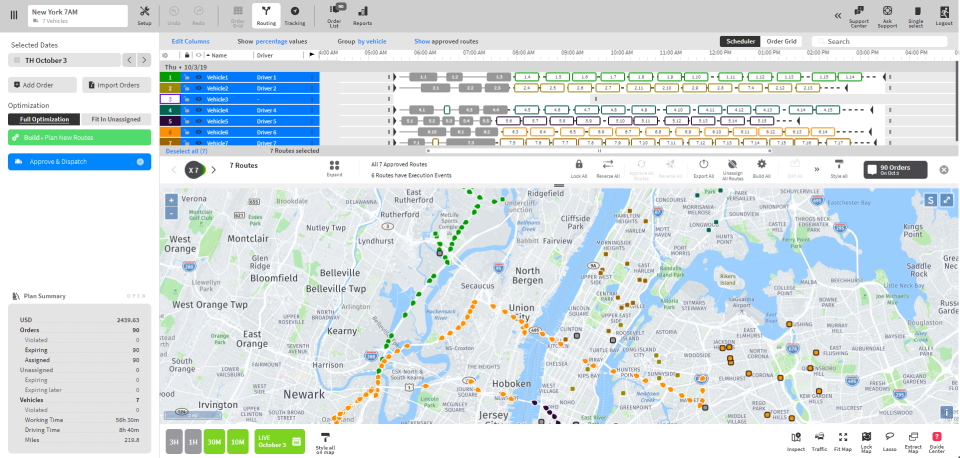Click the dark purple ID 5 swatch
This screenshot has width=960, height=458.
(170, 121)
